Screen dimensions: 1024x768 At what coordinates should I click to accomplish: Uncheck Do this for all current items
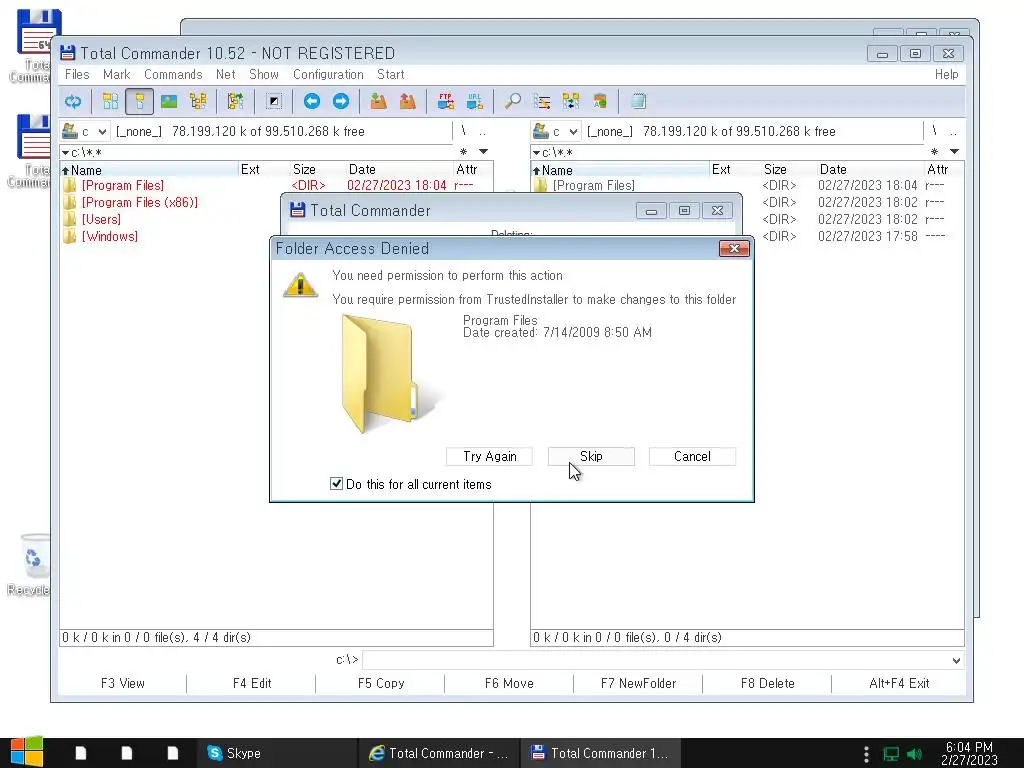[x=336, y=484]
